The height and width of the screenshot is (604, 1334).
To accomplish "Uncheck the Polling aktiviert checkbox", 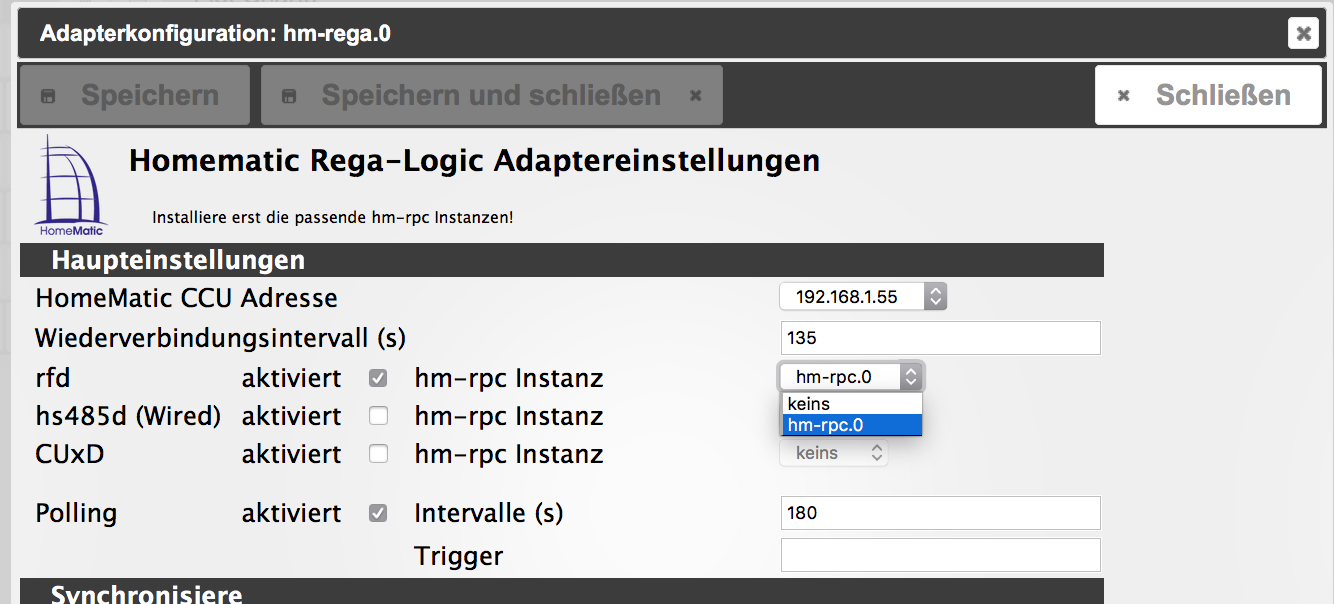I will [x=378, y=513].
